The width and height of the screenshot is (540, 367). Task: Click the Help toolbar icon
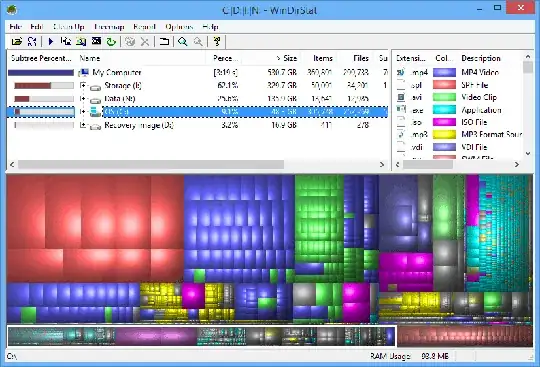pyautogui.click(x=217, y=42)
